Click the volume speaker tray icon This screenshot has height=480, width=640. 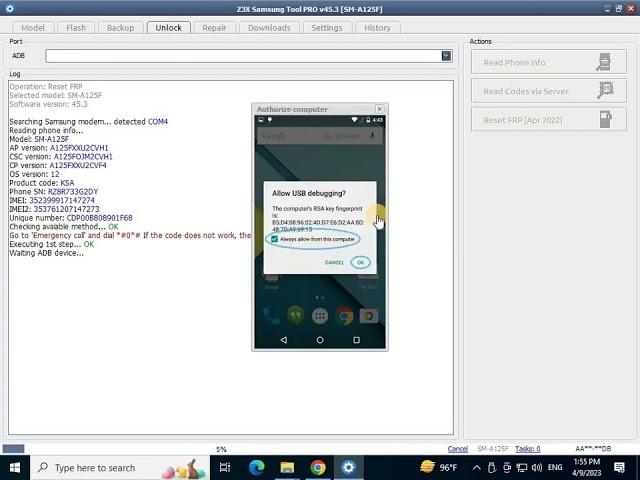pos(537,468)
